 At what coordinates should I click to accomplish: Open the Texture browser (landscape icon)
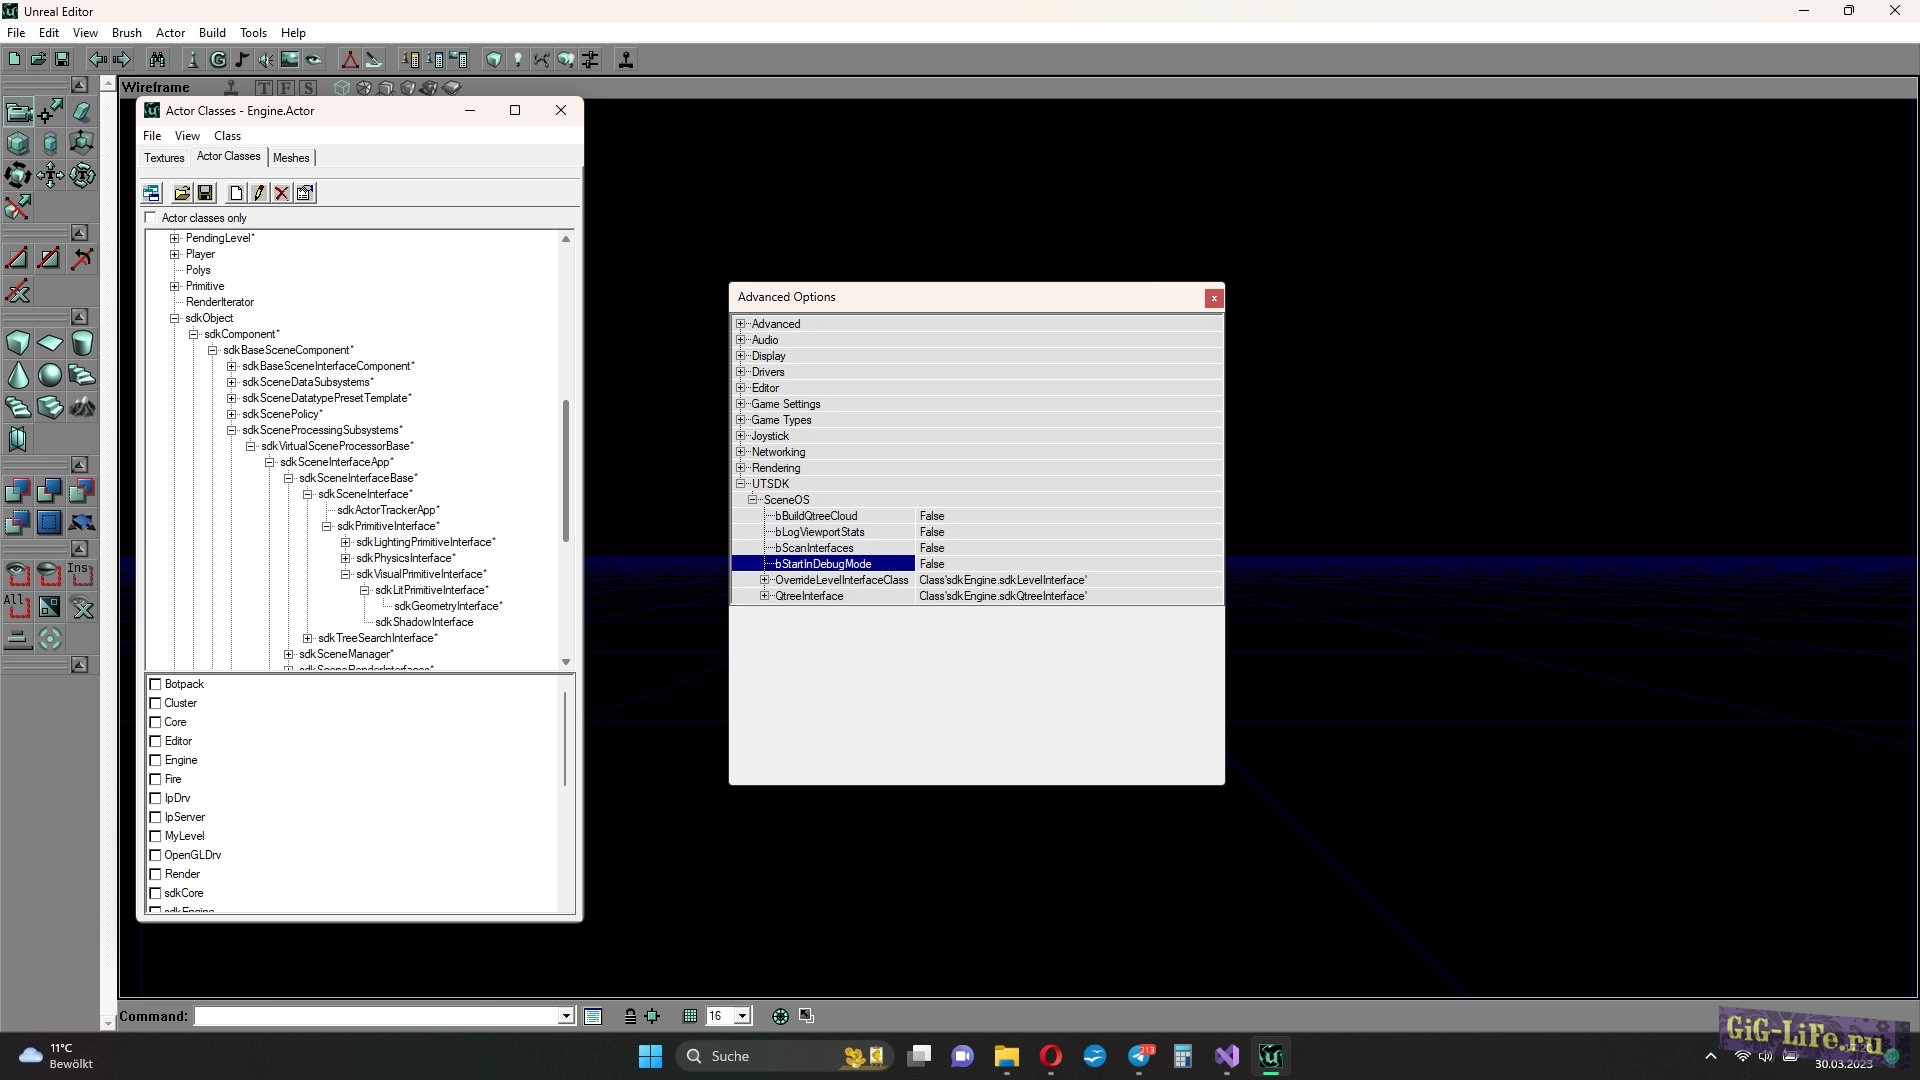(x=288, y=60)
